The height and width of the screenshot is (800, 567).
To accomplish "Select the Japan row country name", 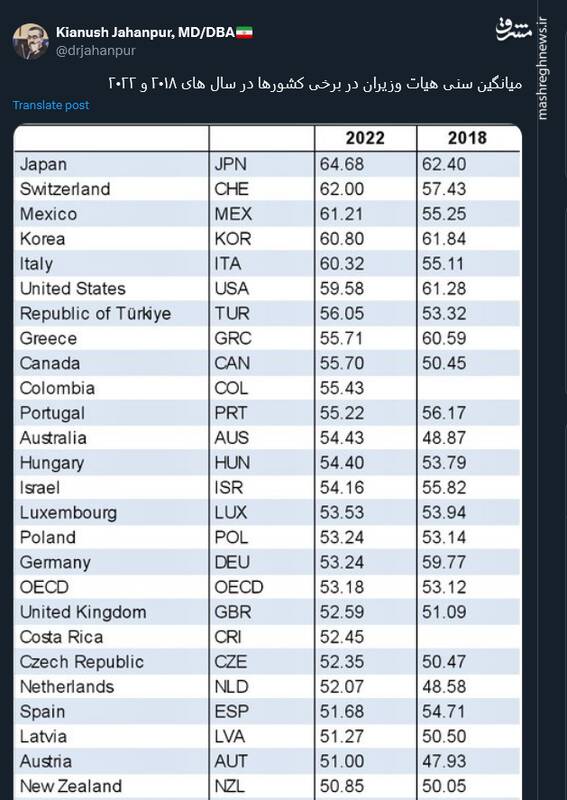I will [x=43, y=164].
